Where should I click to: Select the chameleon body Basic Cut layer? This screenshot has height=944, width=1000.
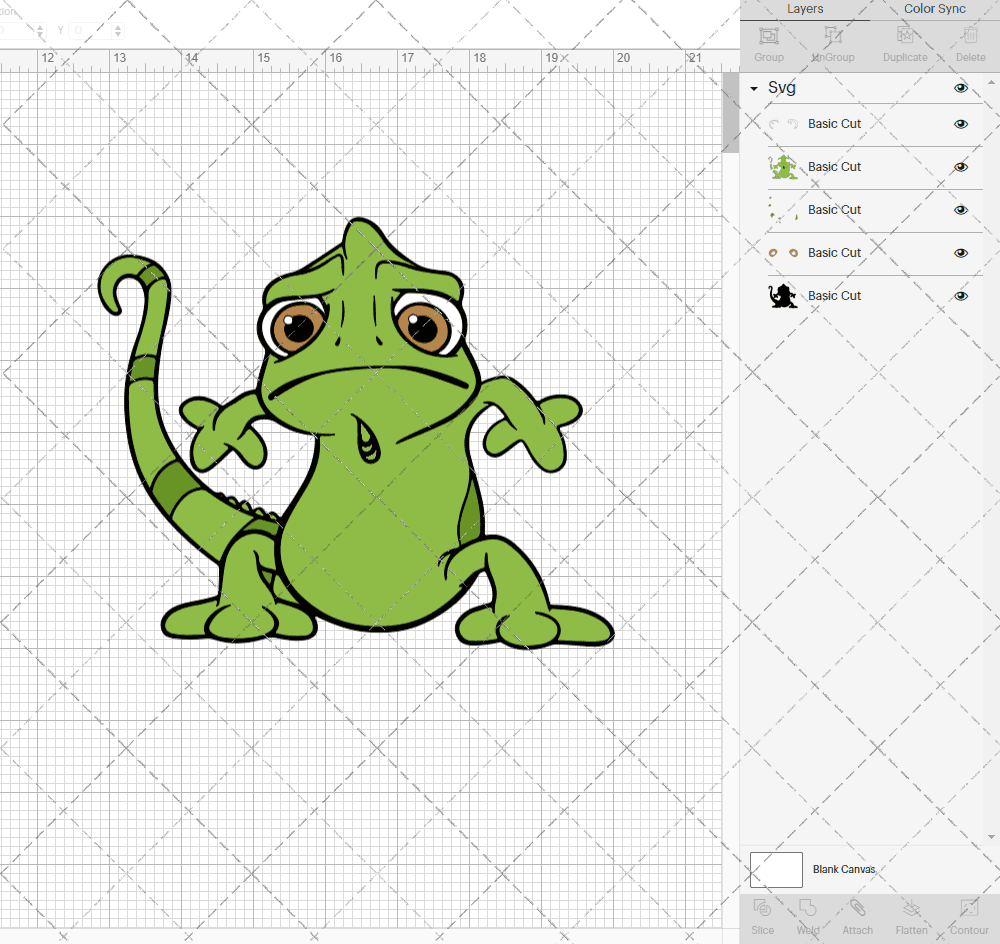click(834, 167)
